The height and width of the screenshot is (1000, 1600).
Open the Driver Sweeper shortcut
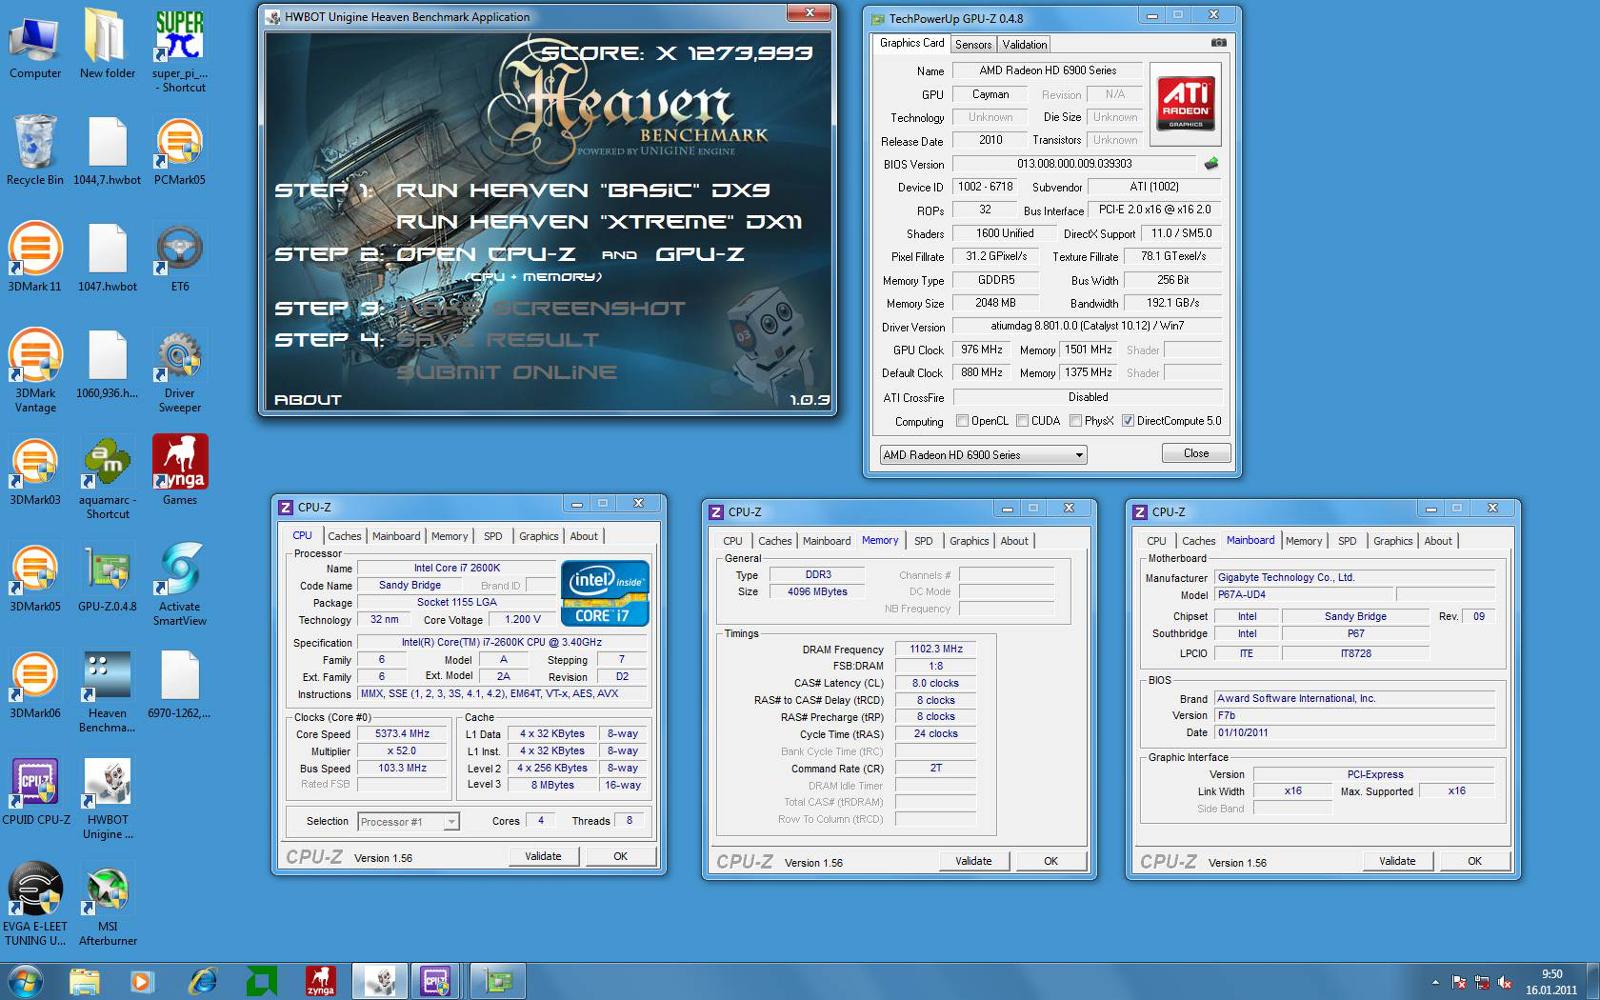(180, 370)
